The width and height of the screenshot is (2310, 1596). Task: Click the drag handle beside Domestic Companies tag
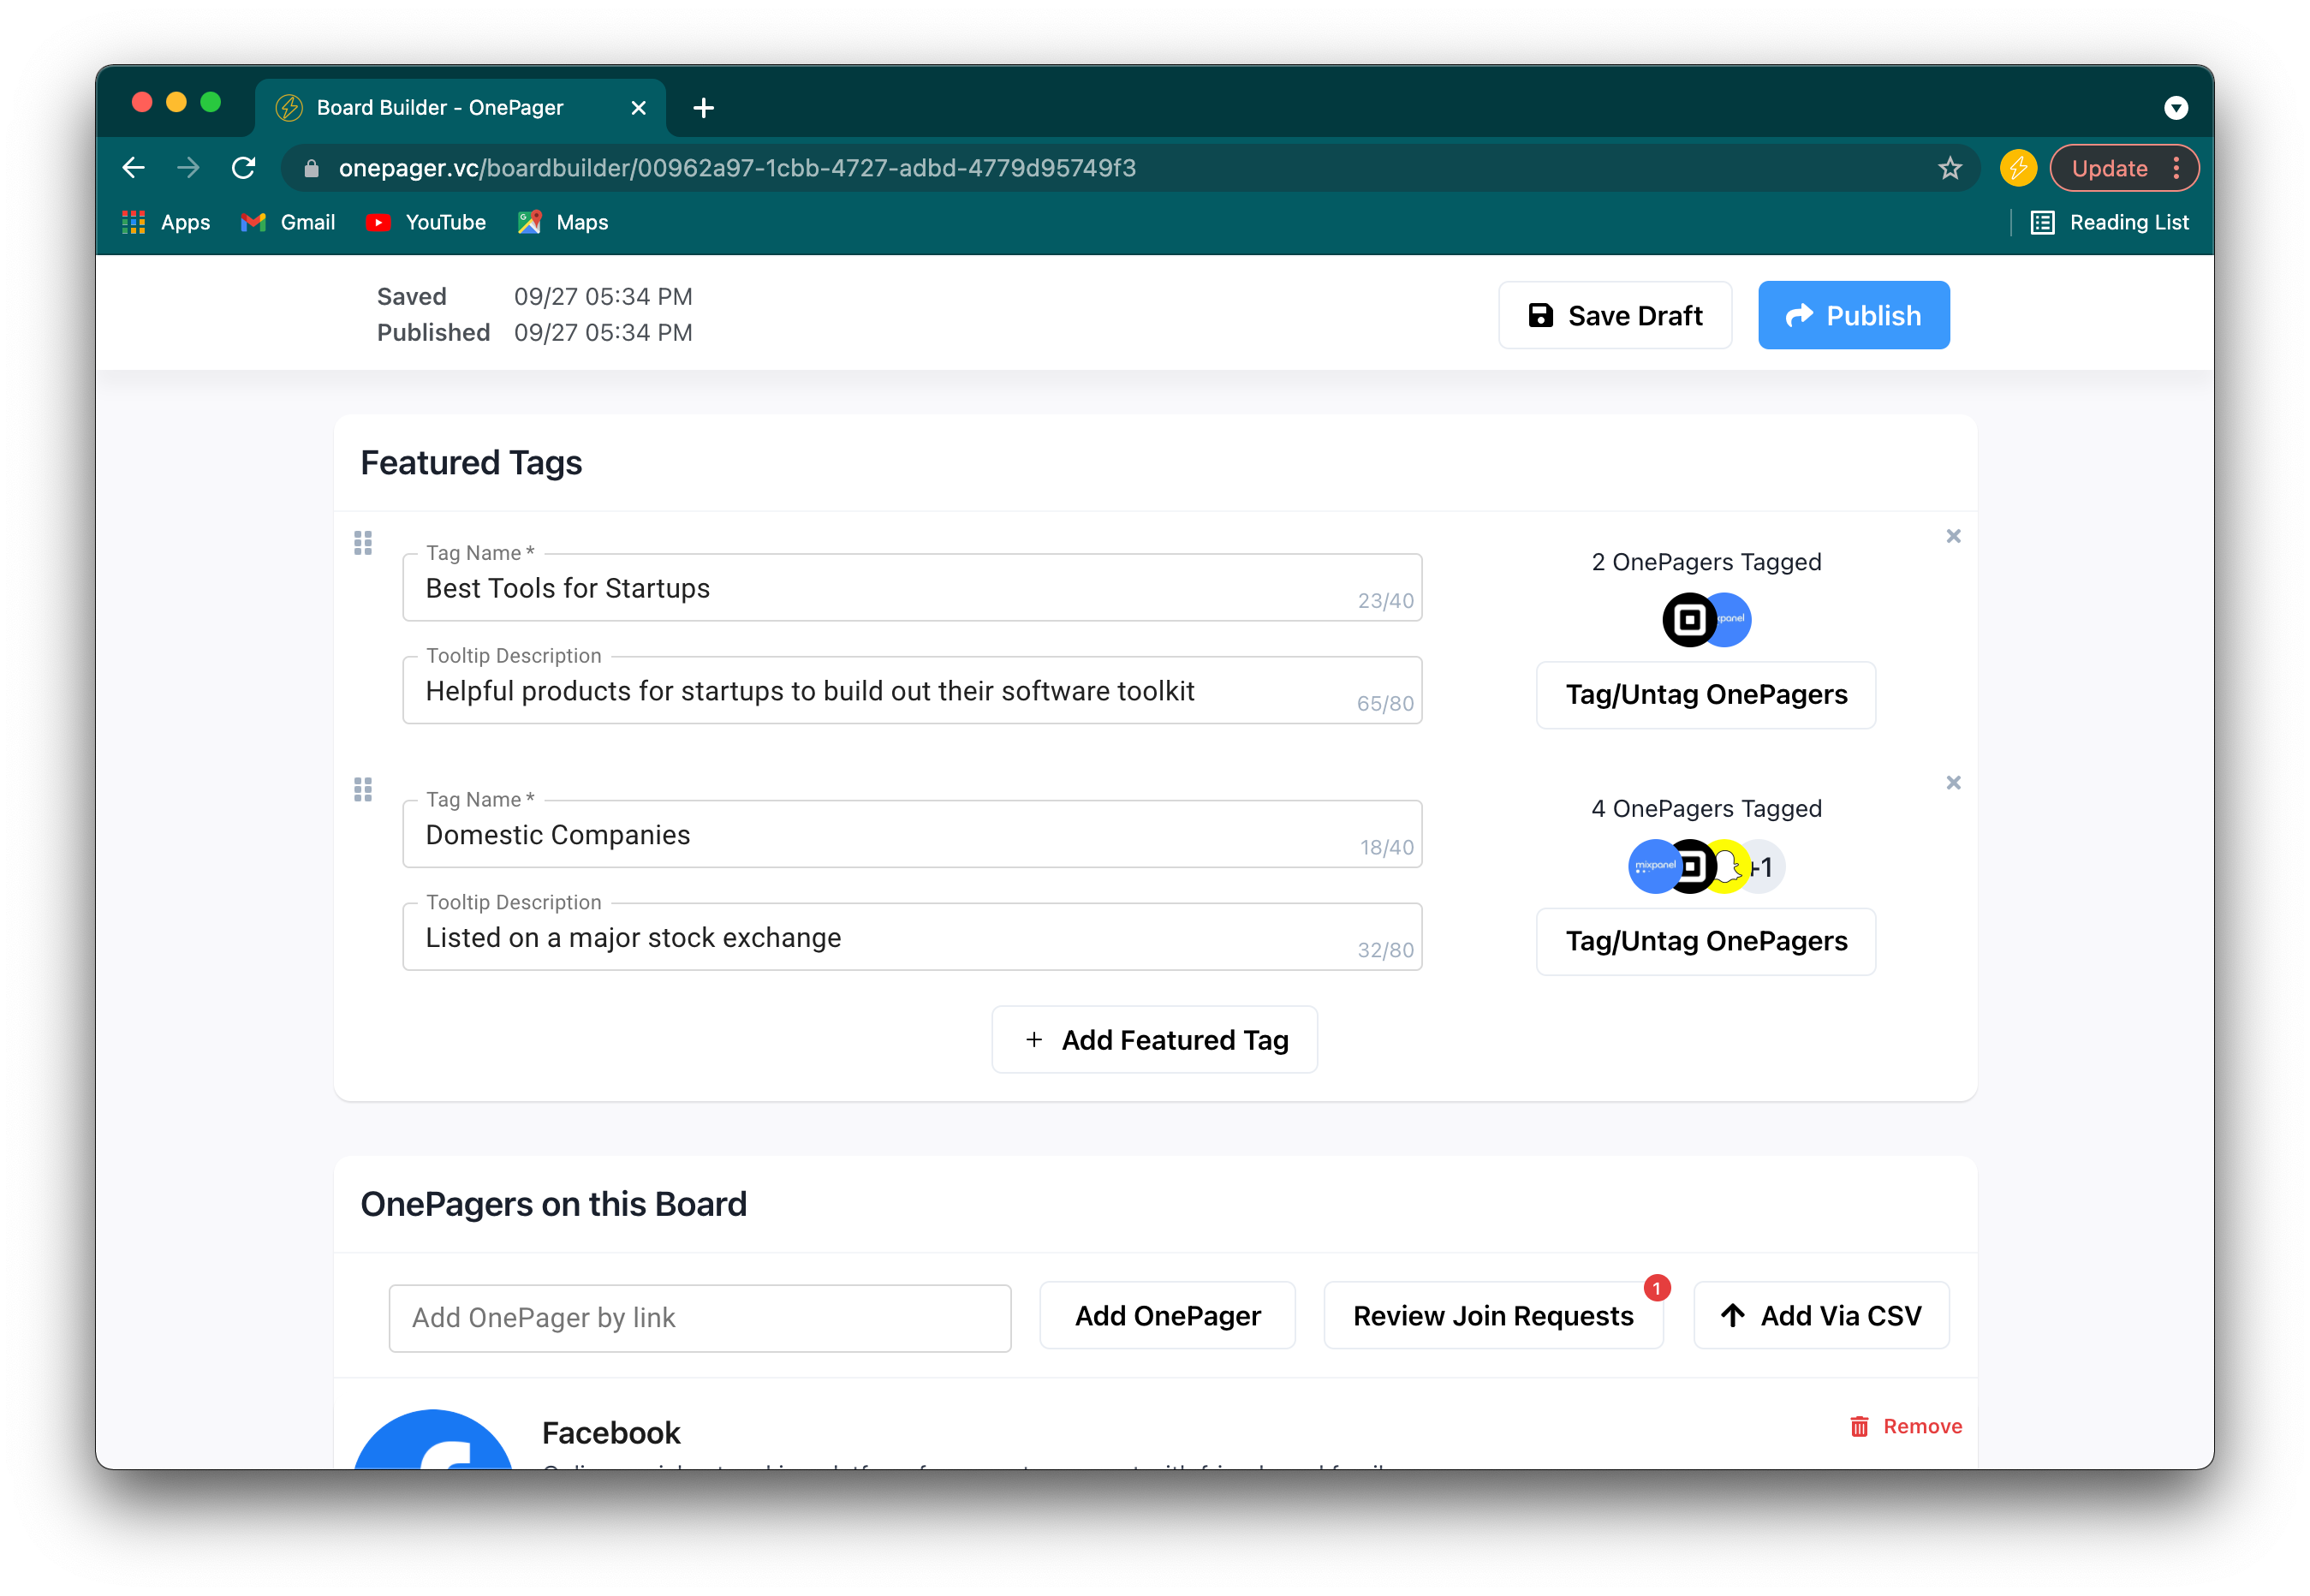[363, 790]
